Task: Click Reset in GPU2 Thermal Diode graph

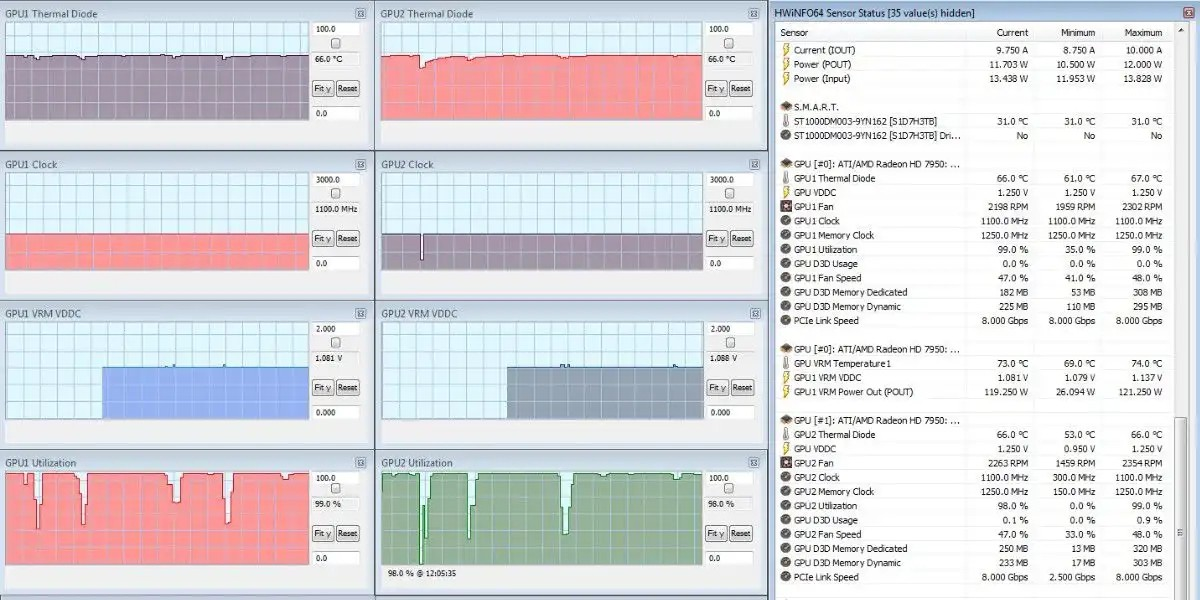Action: click(x=741, y=88)
